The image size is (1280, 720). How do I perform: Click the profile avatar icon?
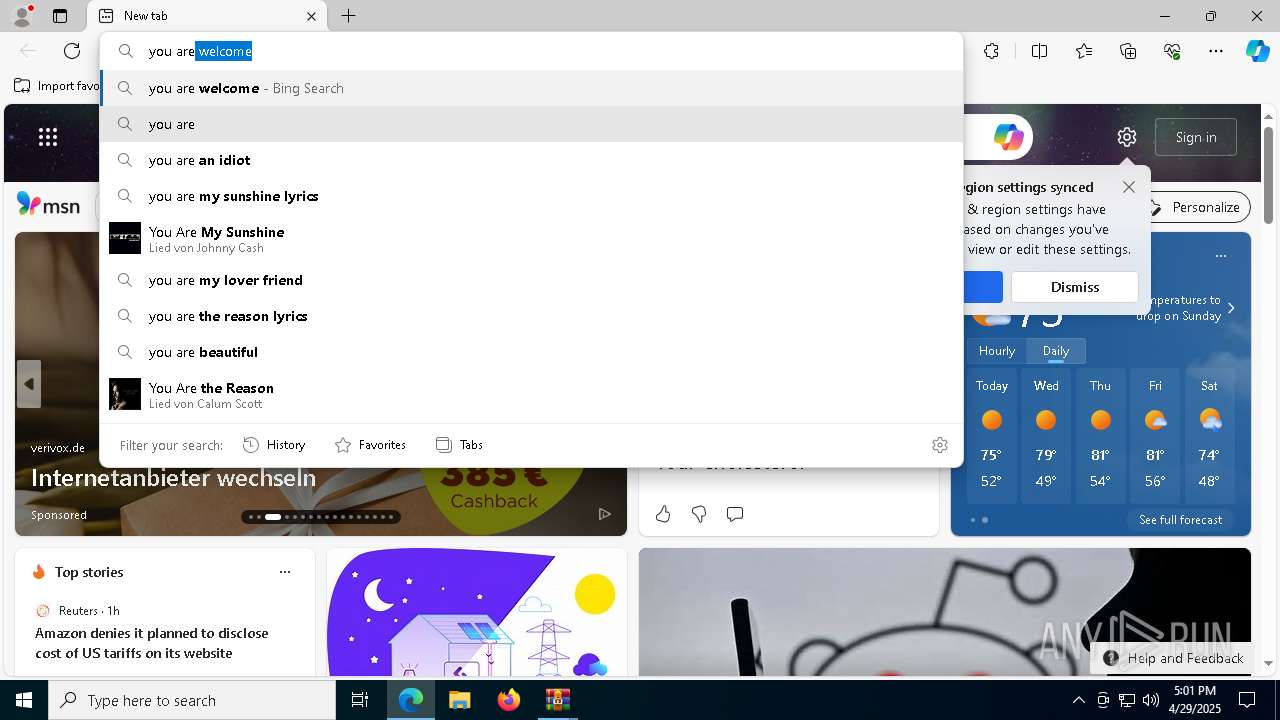click(x=21, y=16)
